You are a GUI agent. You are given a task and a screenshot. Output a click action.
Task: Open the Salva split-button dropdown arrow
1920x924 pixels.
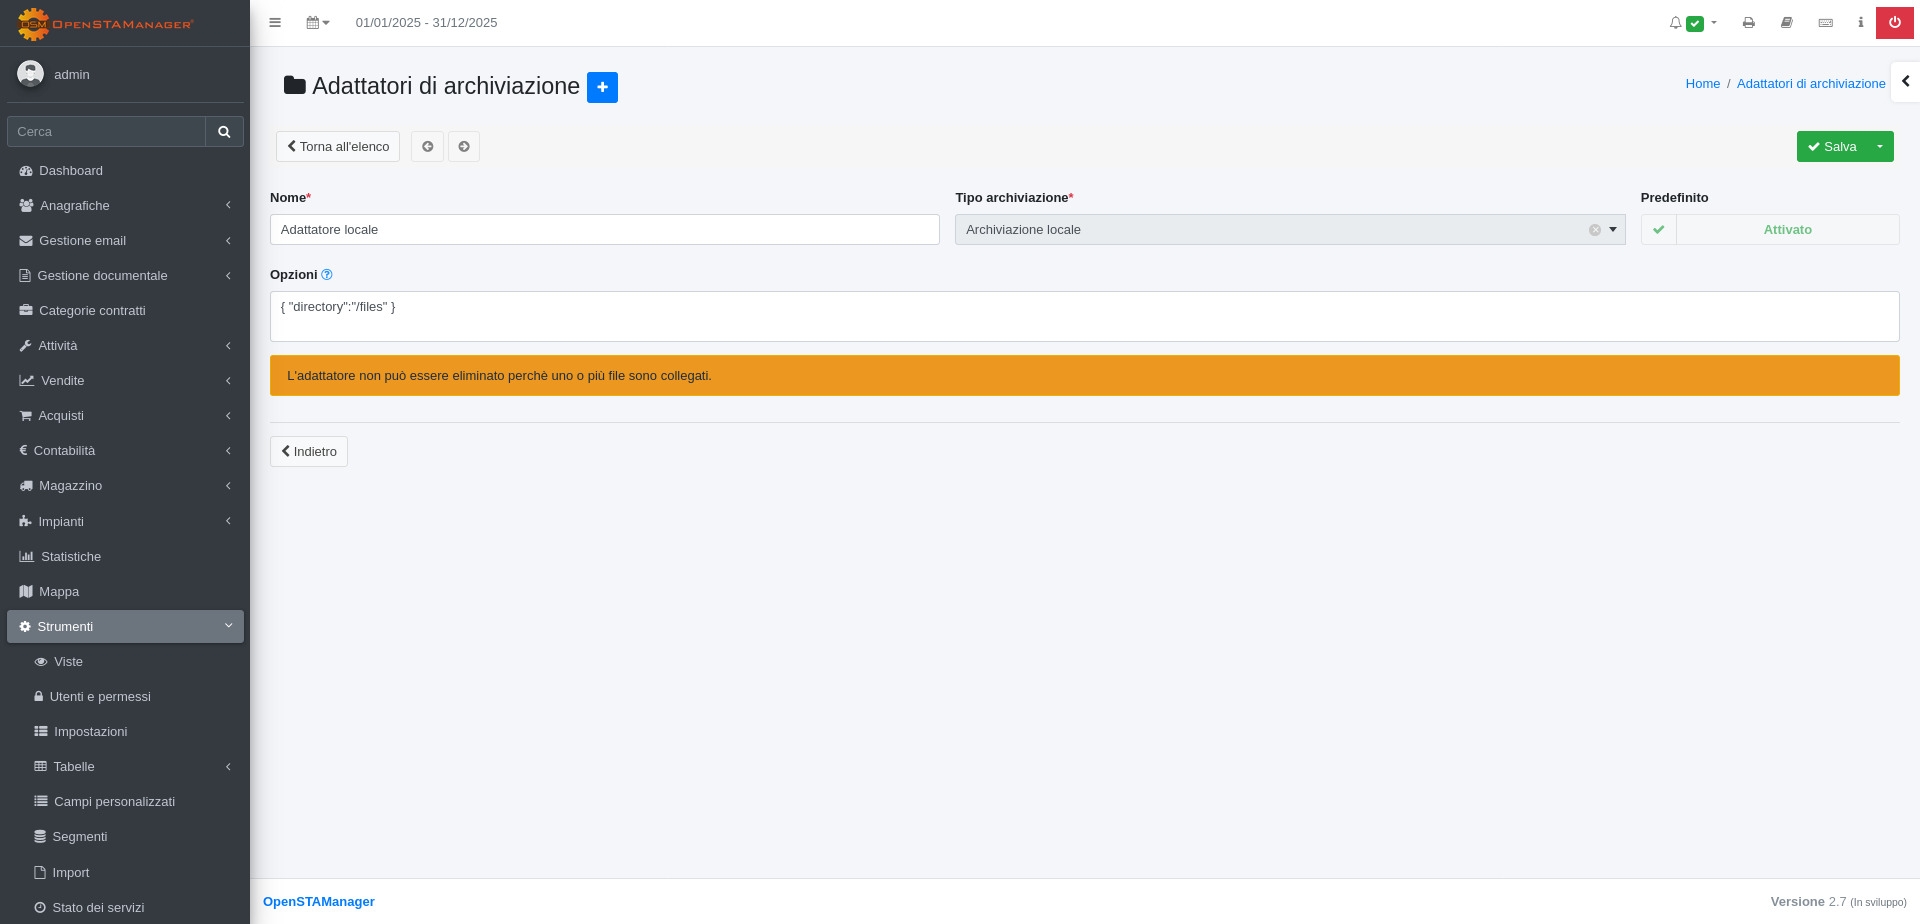tap(1880, 146)
